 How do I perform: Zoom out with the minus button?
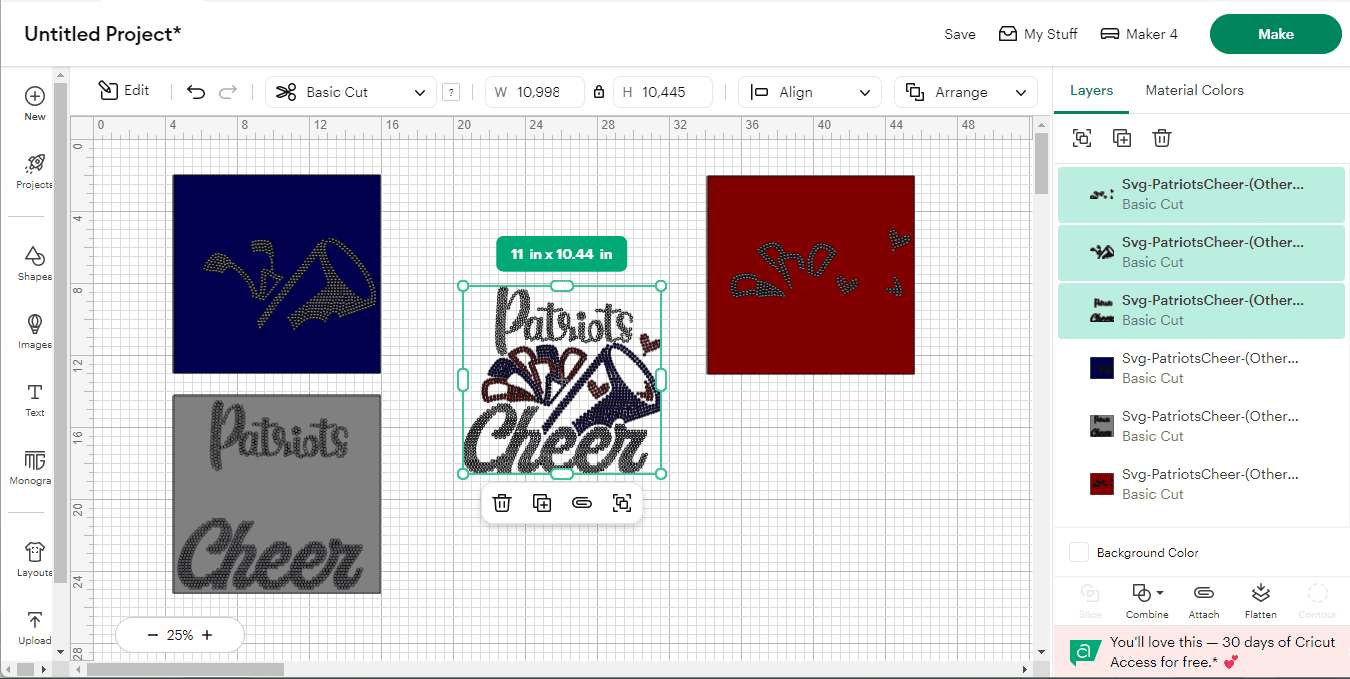(153, 635)
